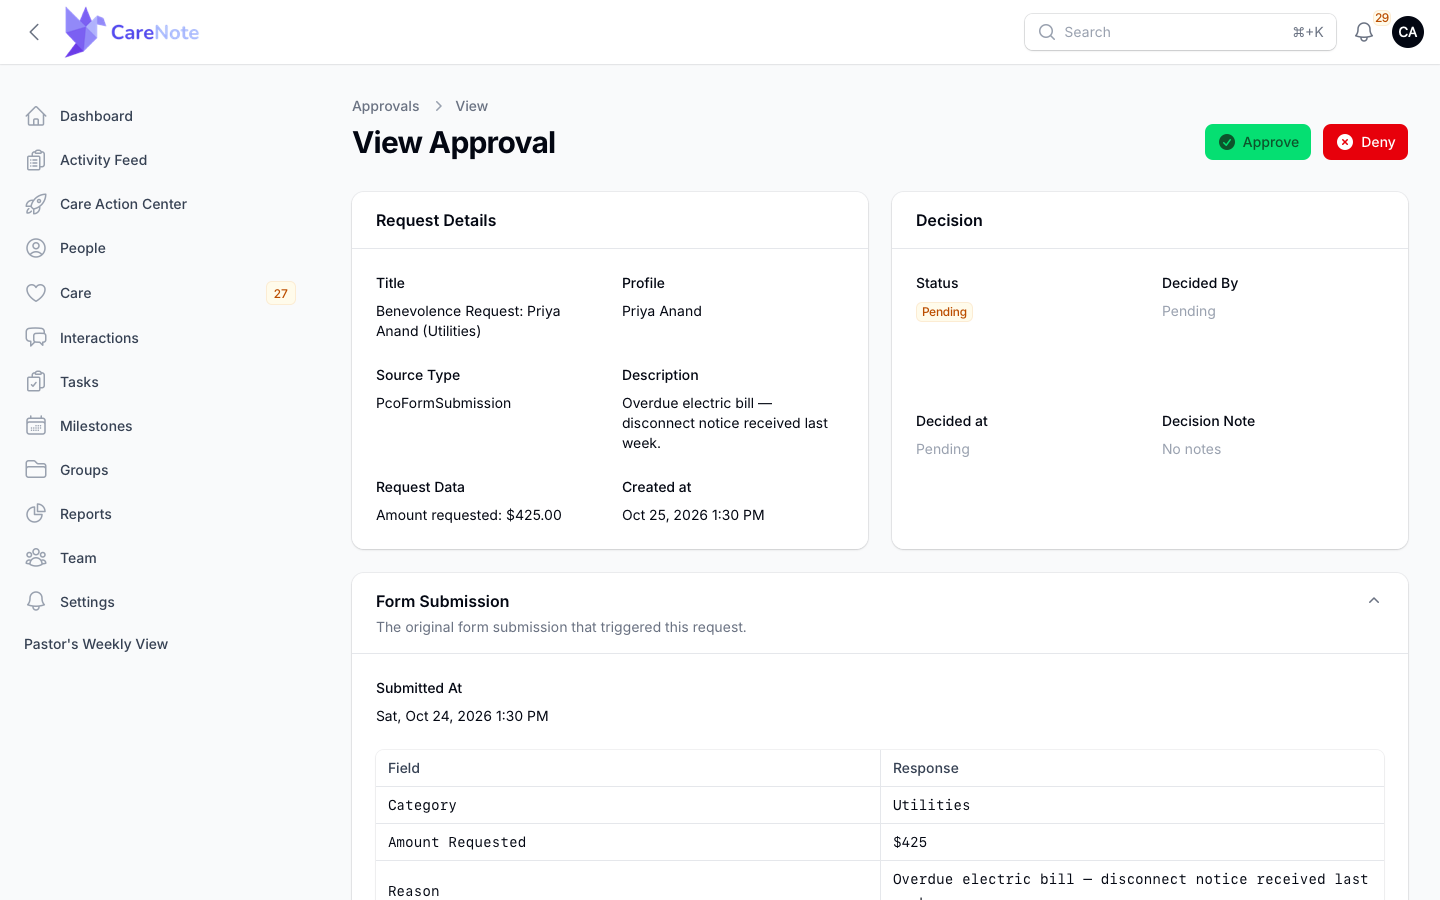This screenshot has height=900, width=1440.
Task: Click the Team members icon
Action: click(x=36, y=558)
